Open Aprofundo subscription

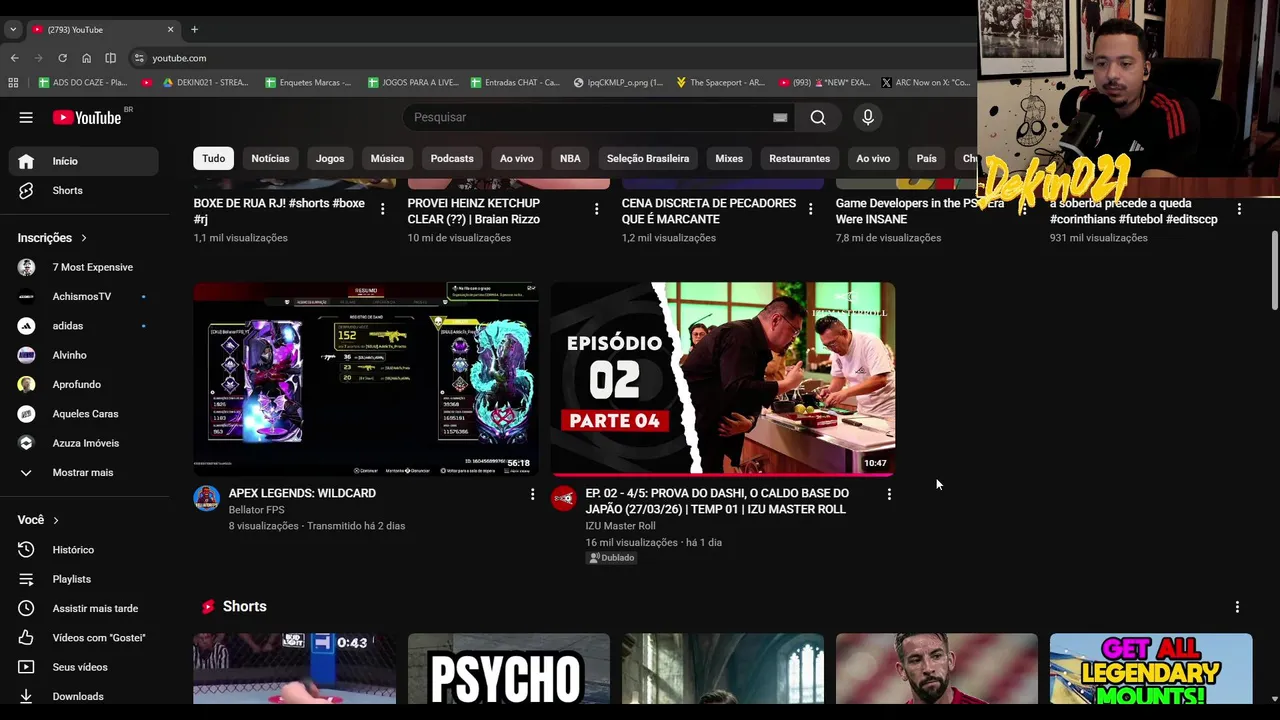click(84, 384)
